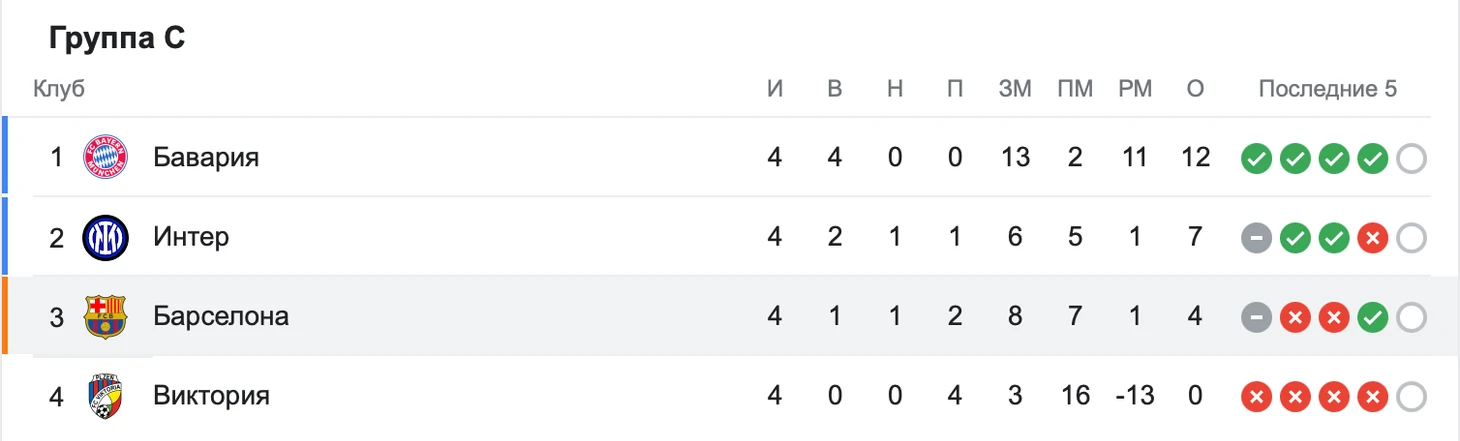1460x441 pixels.
Task: Click the Клуб column header
Action: (x=59, y=89)
